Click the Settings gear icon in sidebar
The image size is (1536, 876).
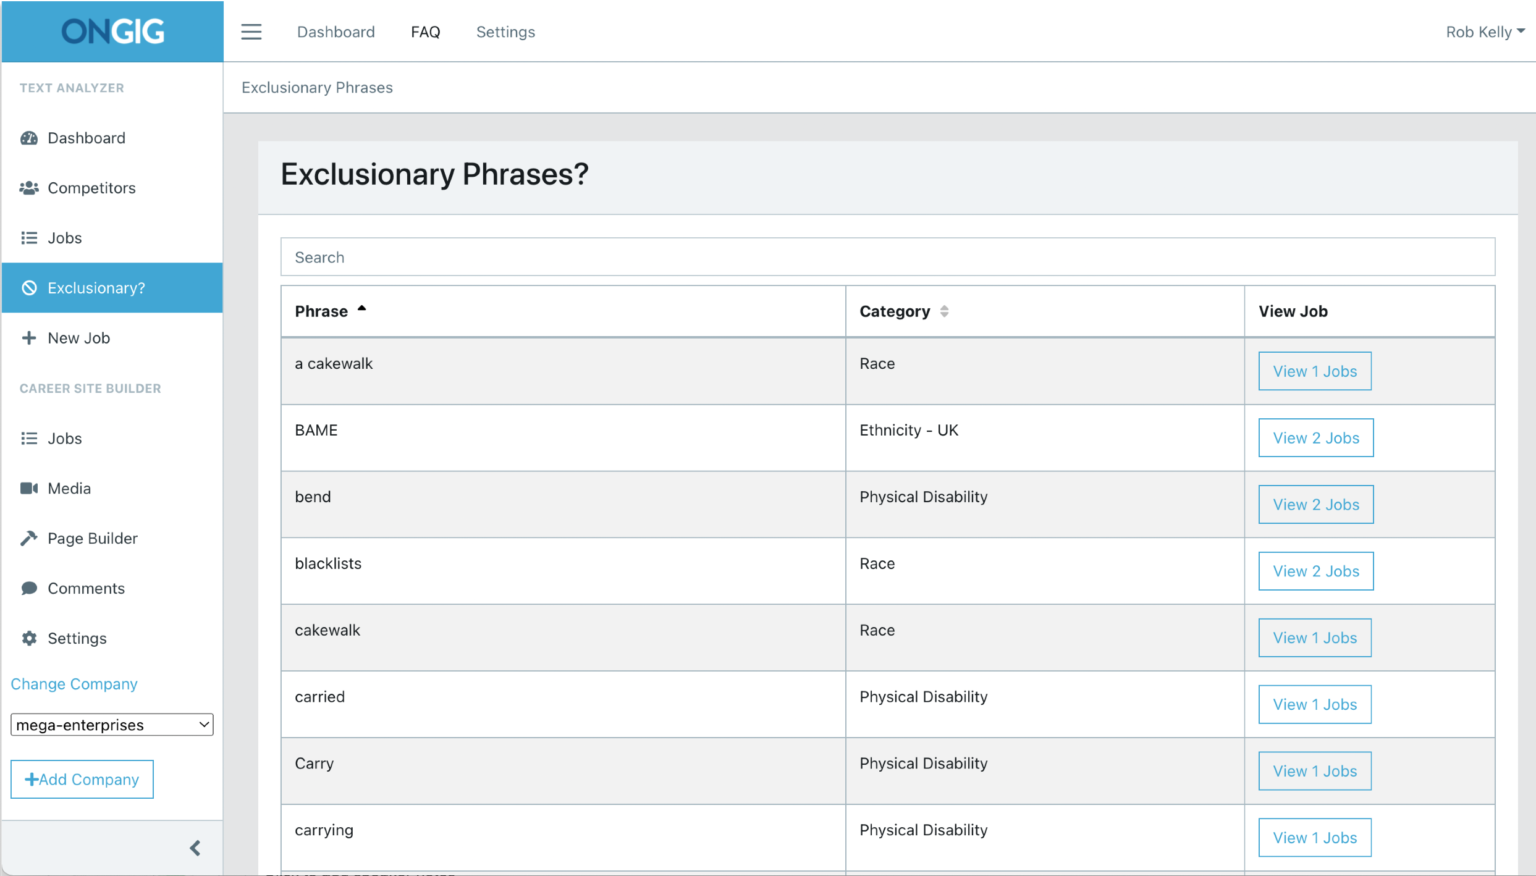coord(29,638)
